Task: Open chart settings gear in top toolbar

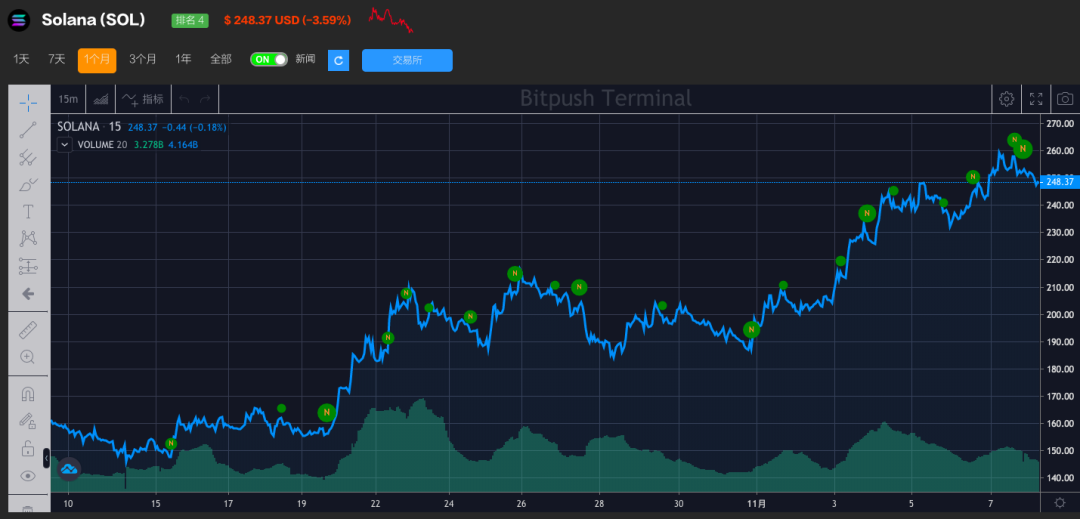Action: pos(1006,99)
